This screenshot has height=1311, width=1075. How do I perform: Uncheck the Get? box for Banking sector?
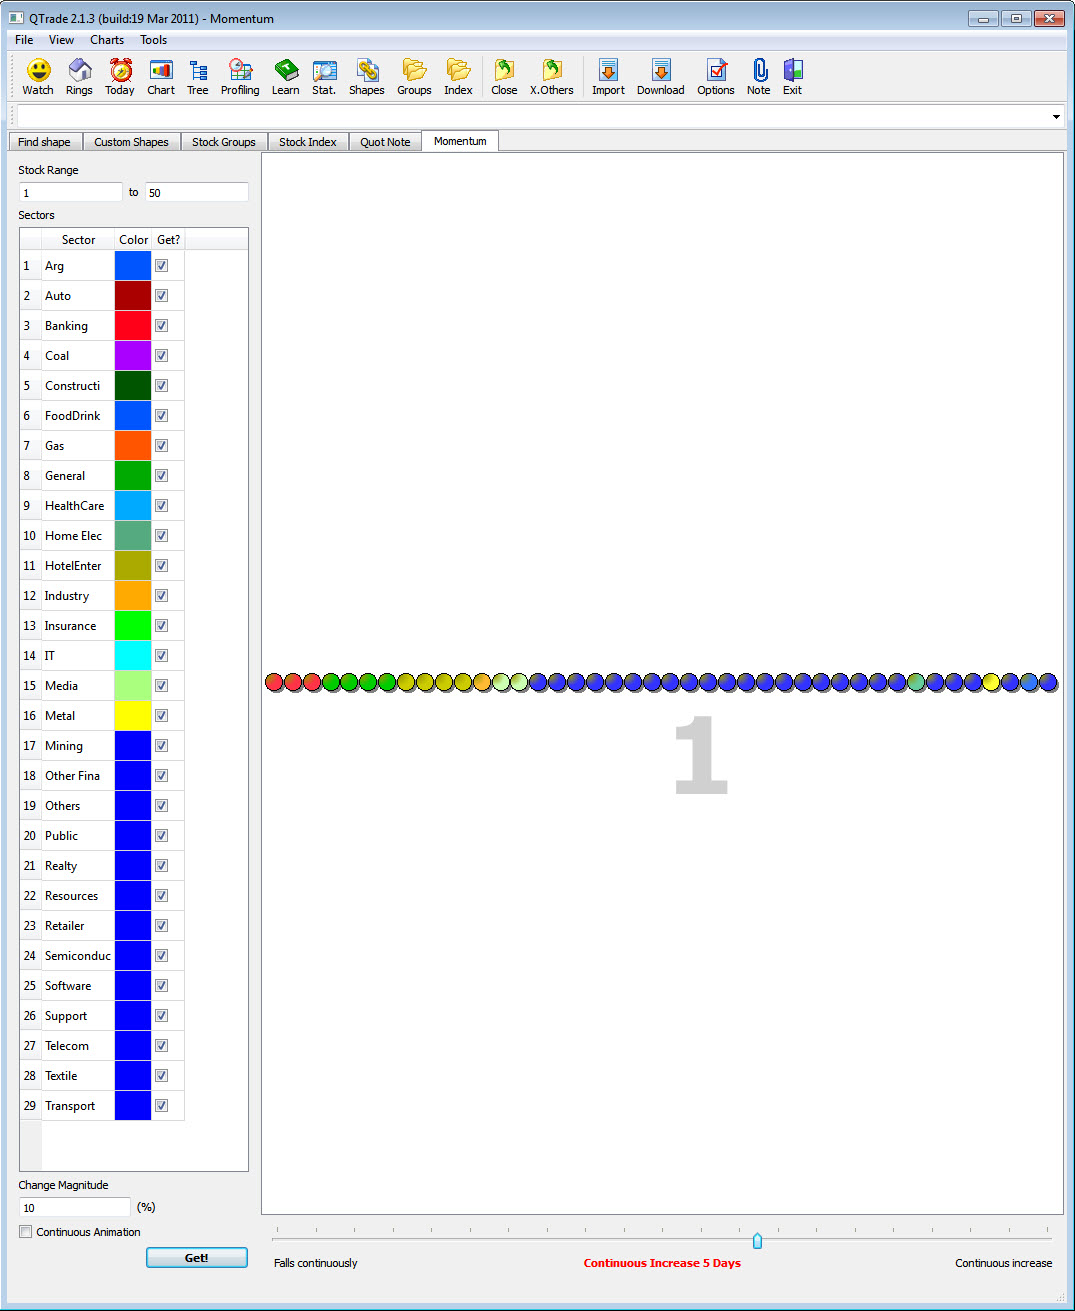[161, 325]
